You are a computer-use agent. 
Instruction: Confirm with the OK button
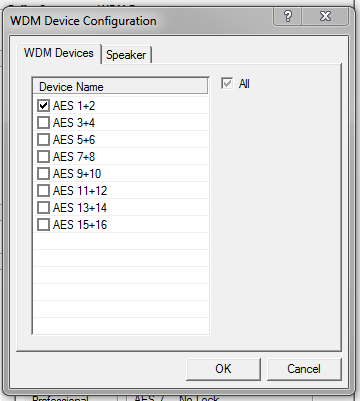(223, 369)
